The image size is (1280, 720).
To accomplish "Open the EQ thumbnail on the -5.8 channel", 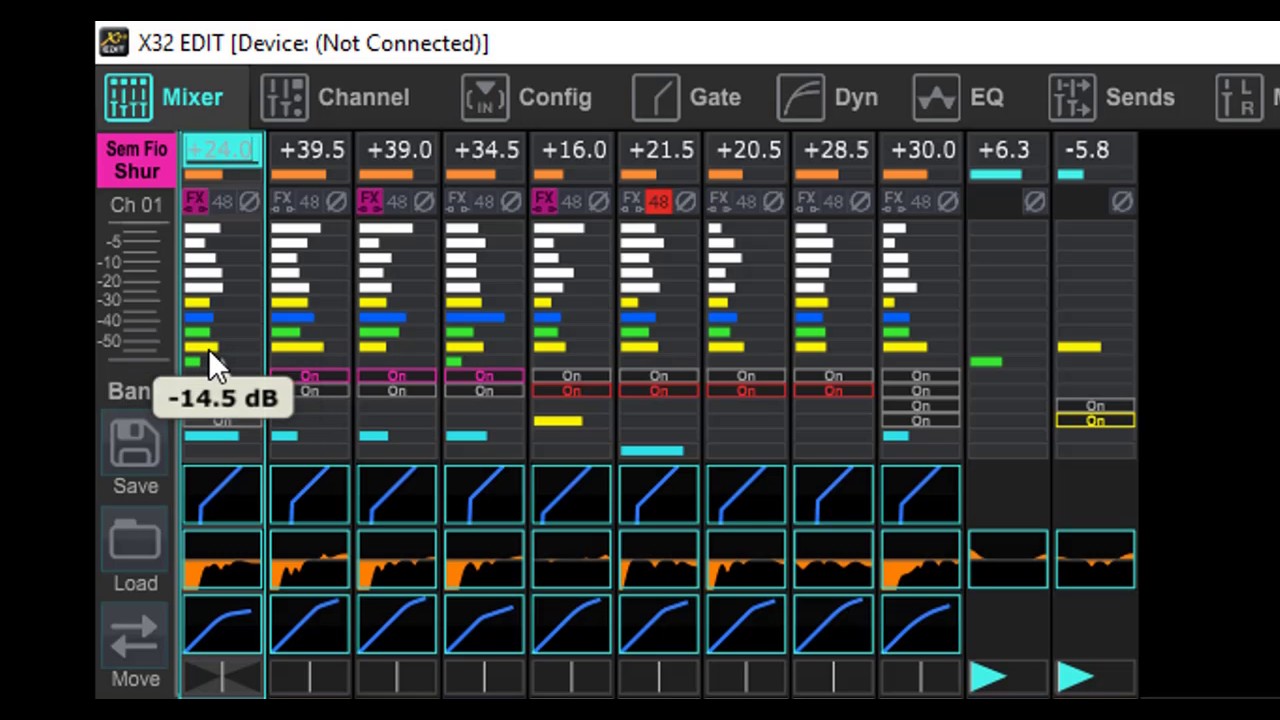I will point(1095,560).
